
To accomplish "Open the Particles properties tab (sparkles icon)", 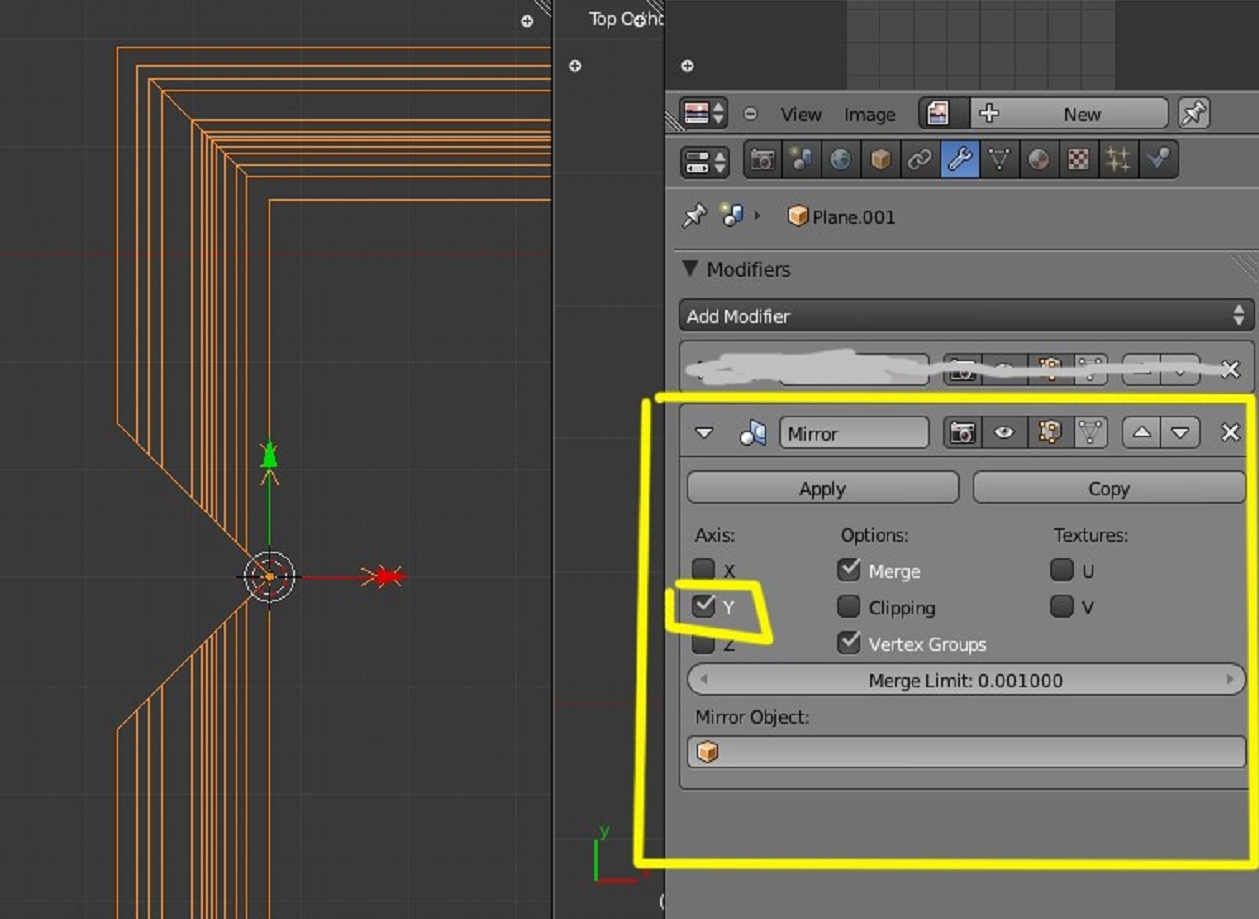I will click(x=1117, y=160).
